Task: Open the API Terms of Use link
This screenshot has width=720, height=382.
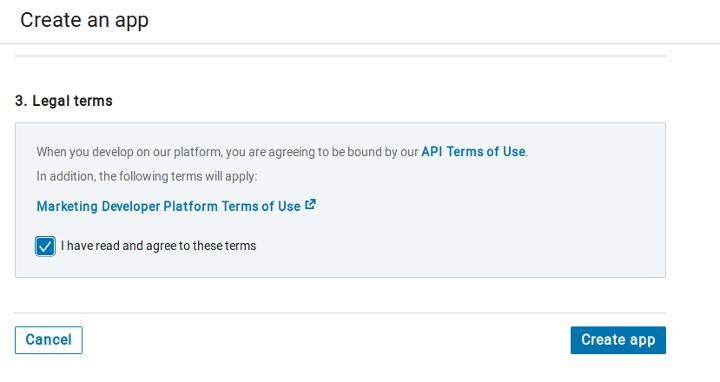Action: (x=473, y=152)
